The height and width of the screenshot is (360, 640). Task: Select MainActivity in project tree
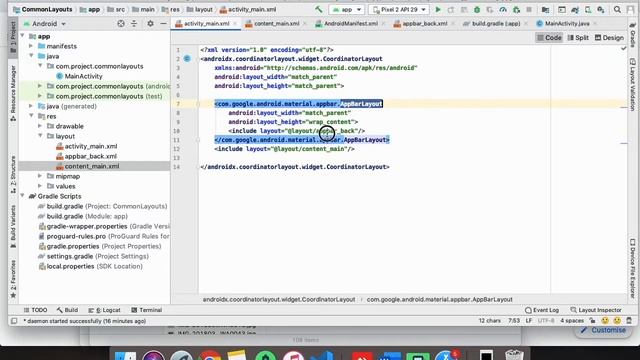point(83,76)
